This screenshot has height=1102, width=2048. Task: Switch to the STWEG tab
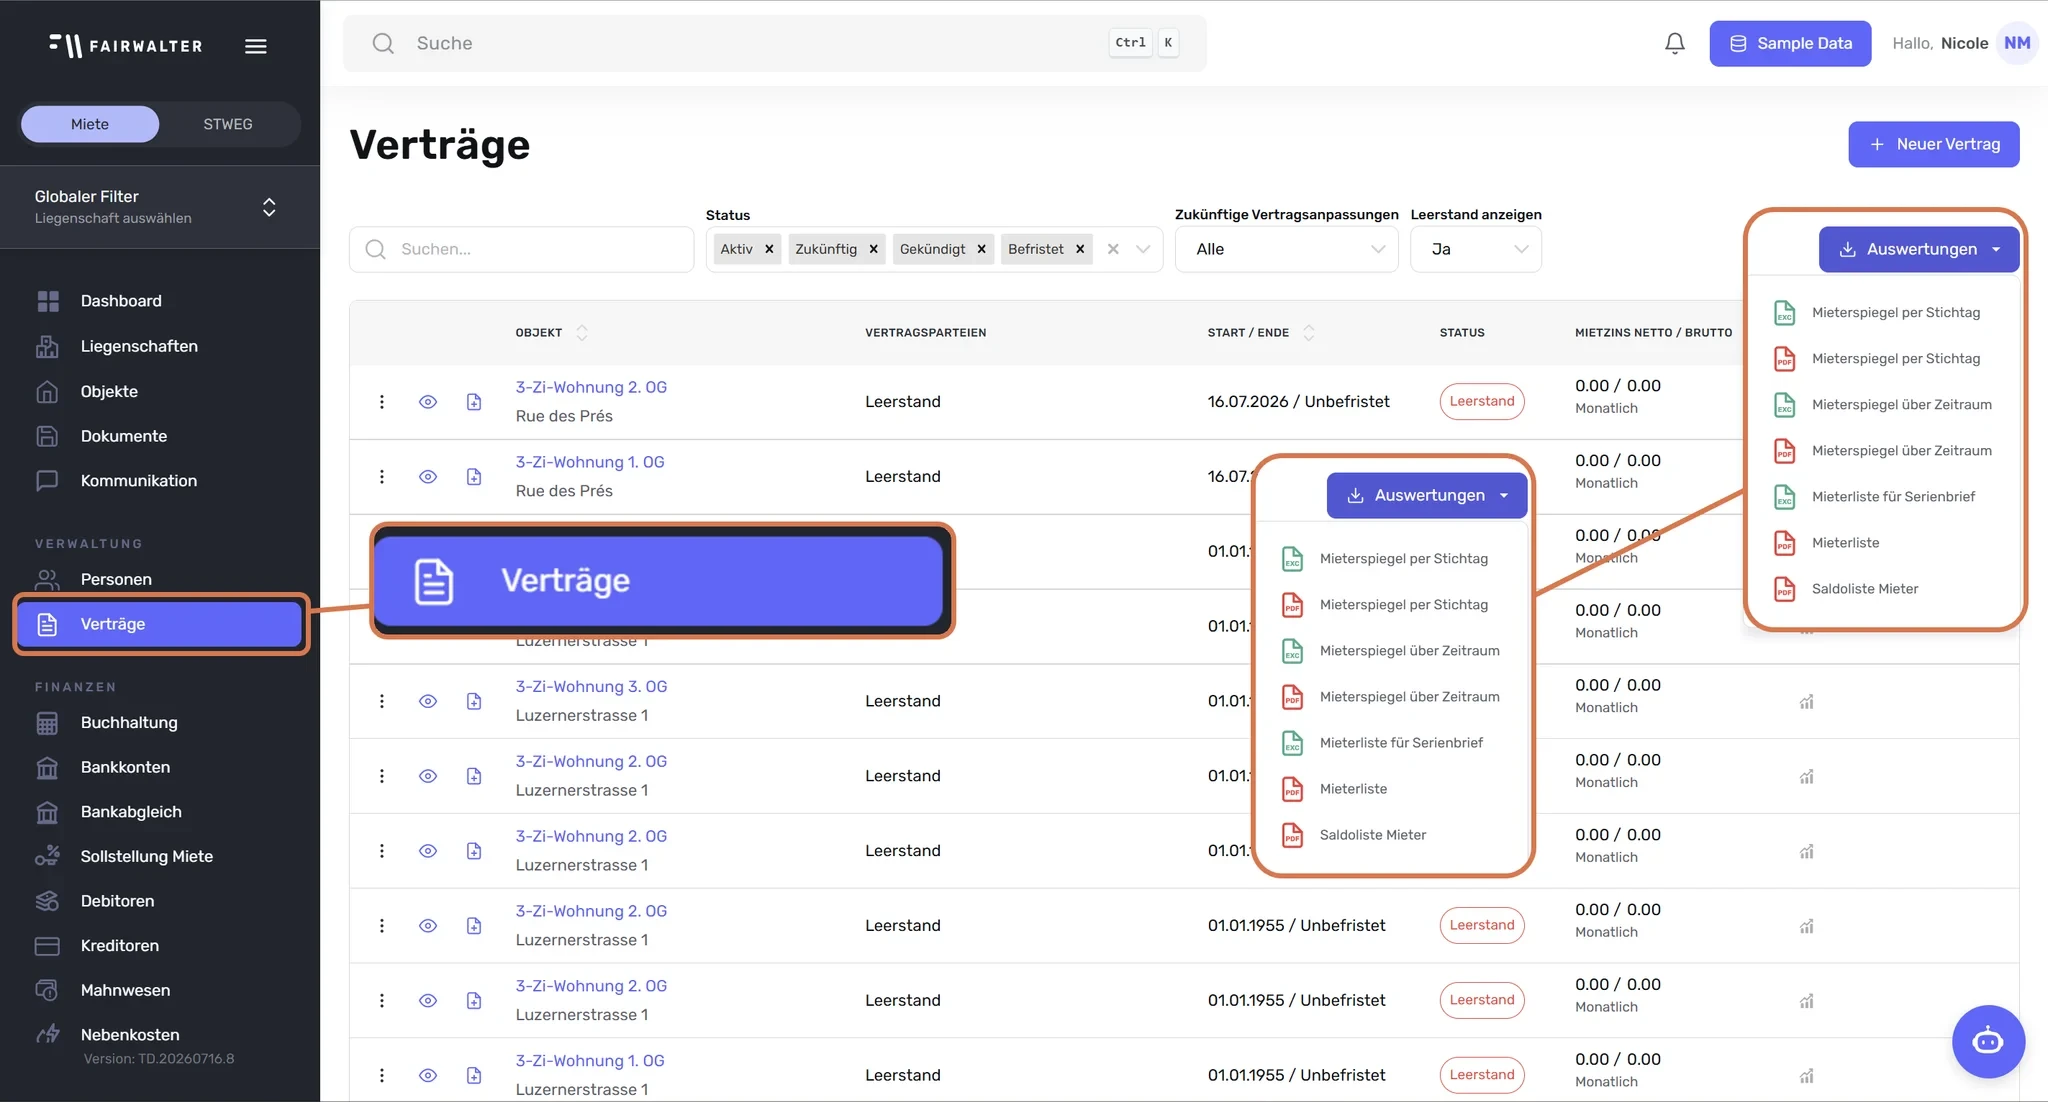click(x=228, y=124)
